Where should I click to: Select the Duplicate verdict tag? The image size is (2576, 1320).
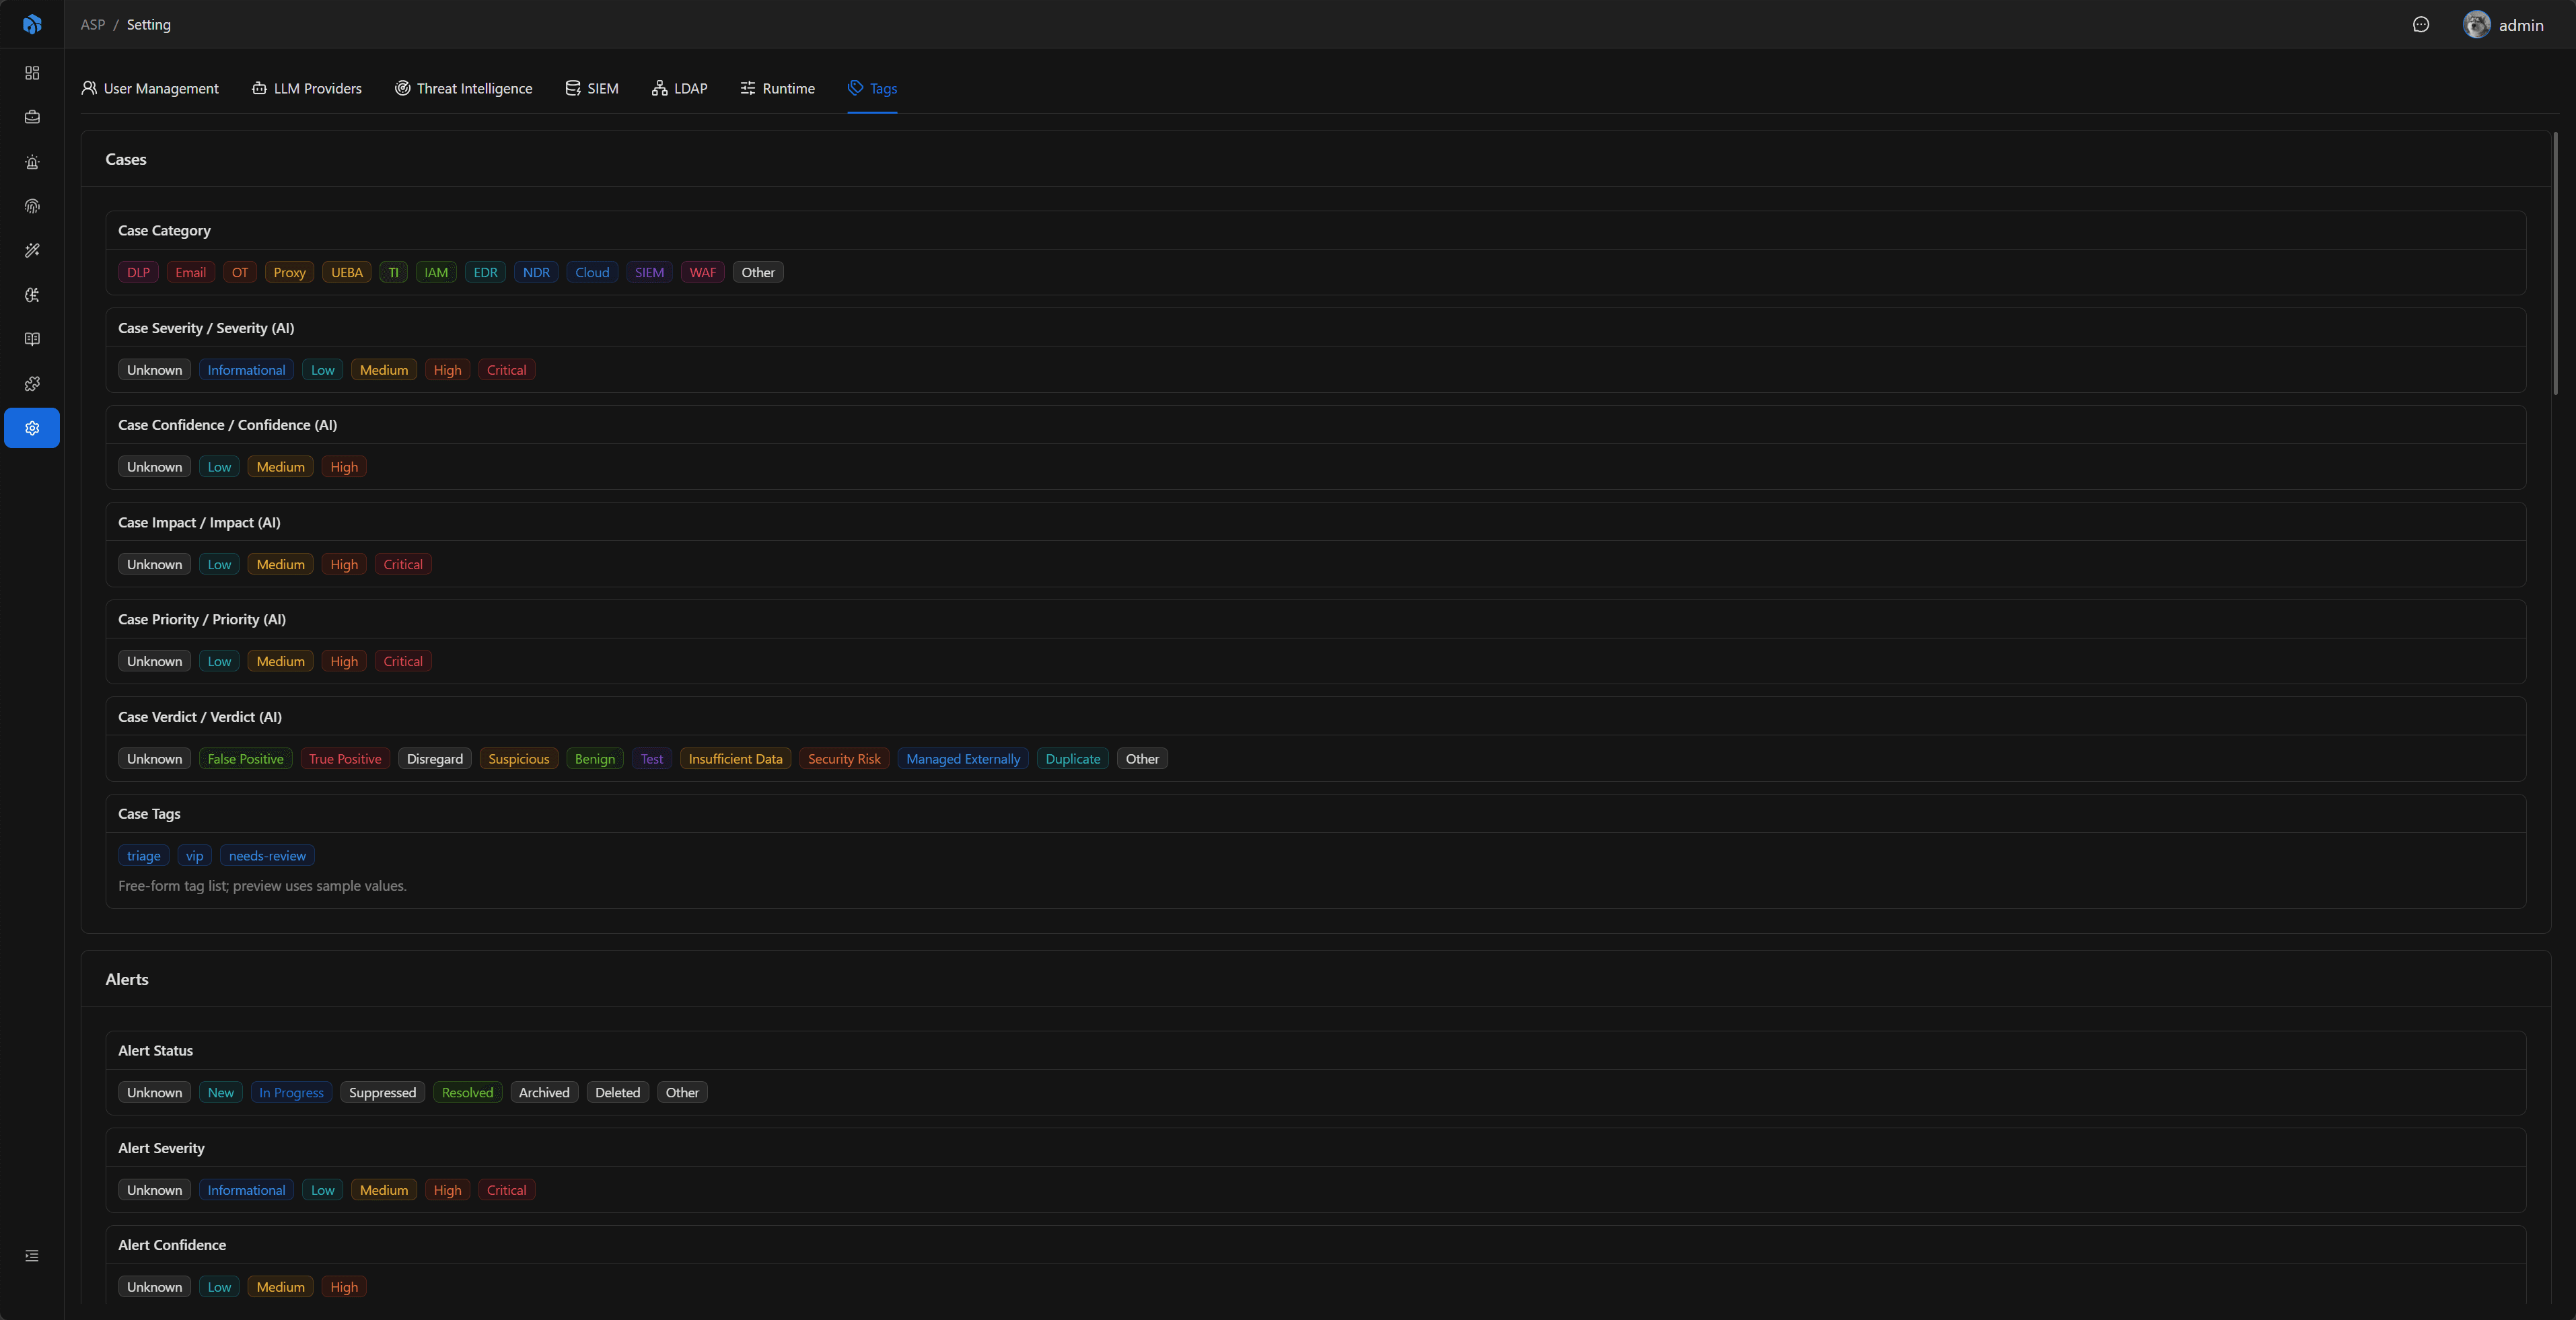pyautogui.click(x=1073, y=759)
